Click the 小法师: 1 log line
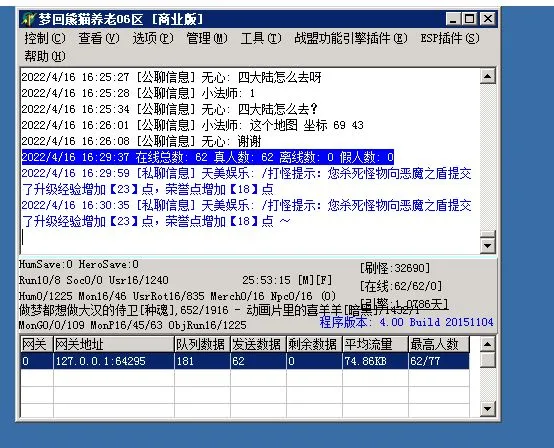The width and height of the screenshot is (554, 448). click(138, 93)
